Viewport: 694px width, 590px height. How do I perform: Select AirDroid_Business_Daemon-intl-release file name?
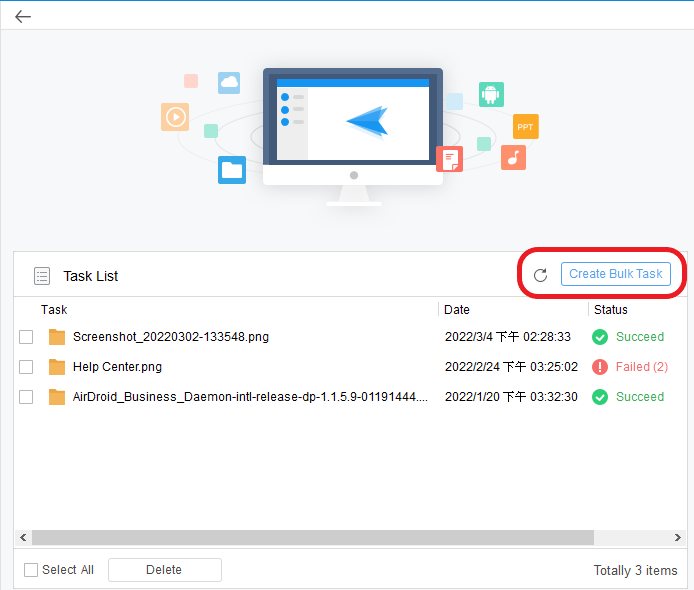click(x=250, y=397)
